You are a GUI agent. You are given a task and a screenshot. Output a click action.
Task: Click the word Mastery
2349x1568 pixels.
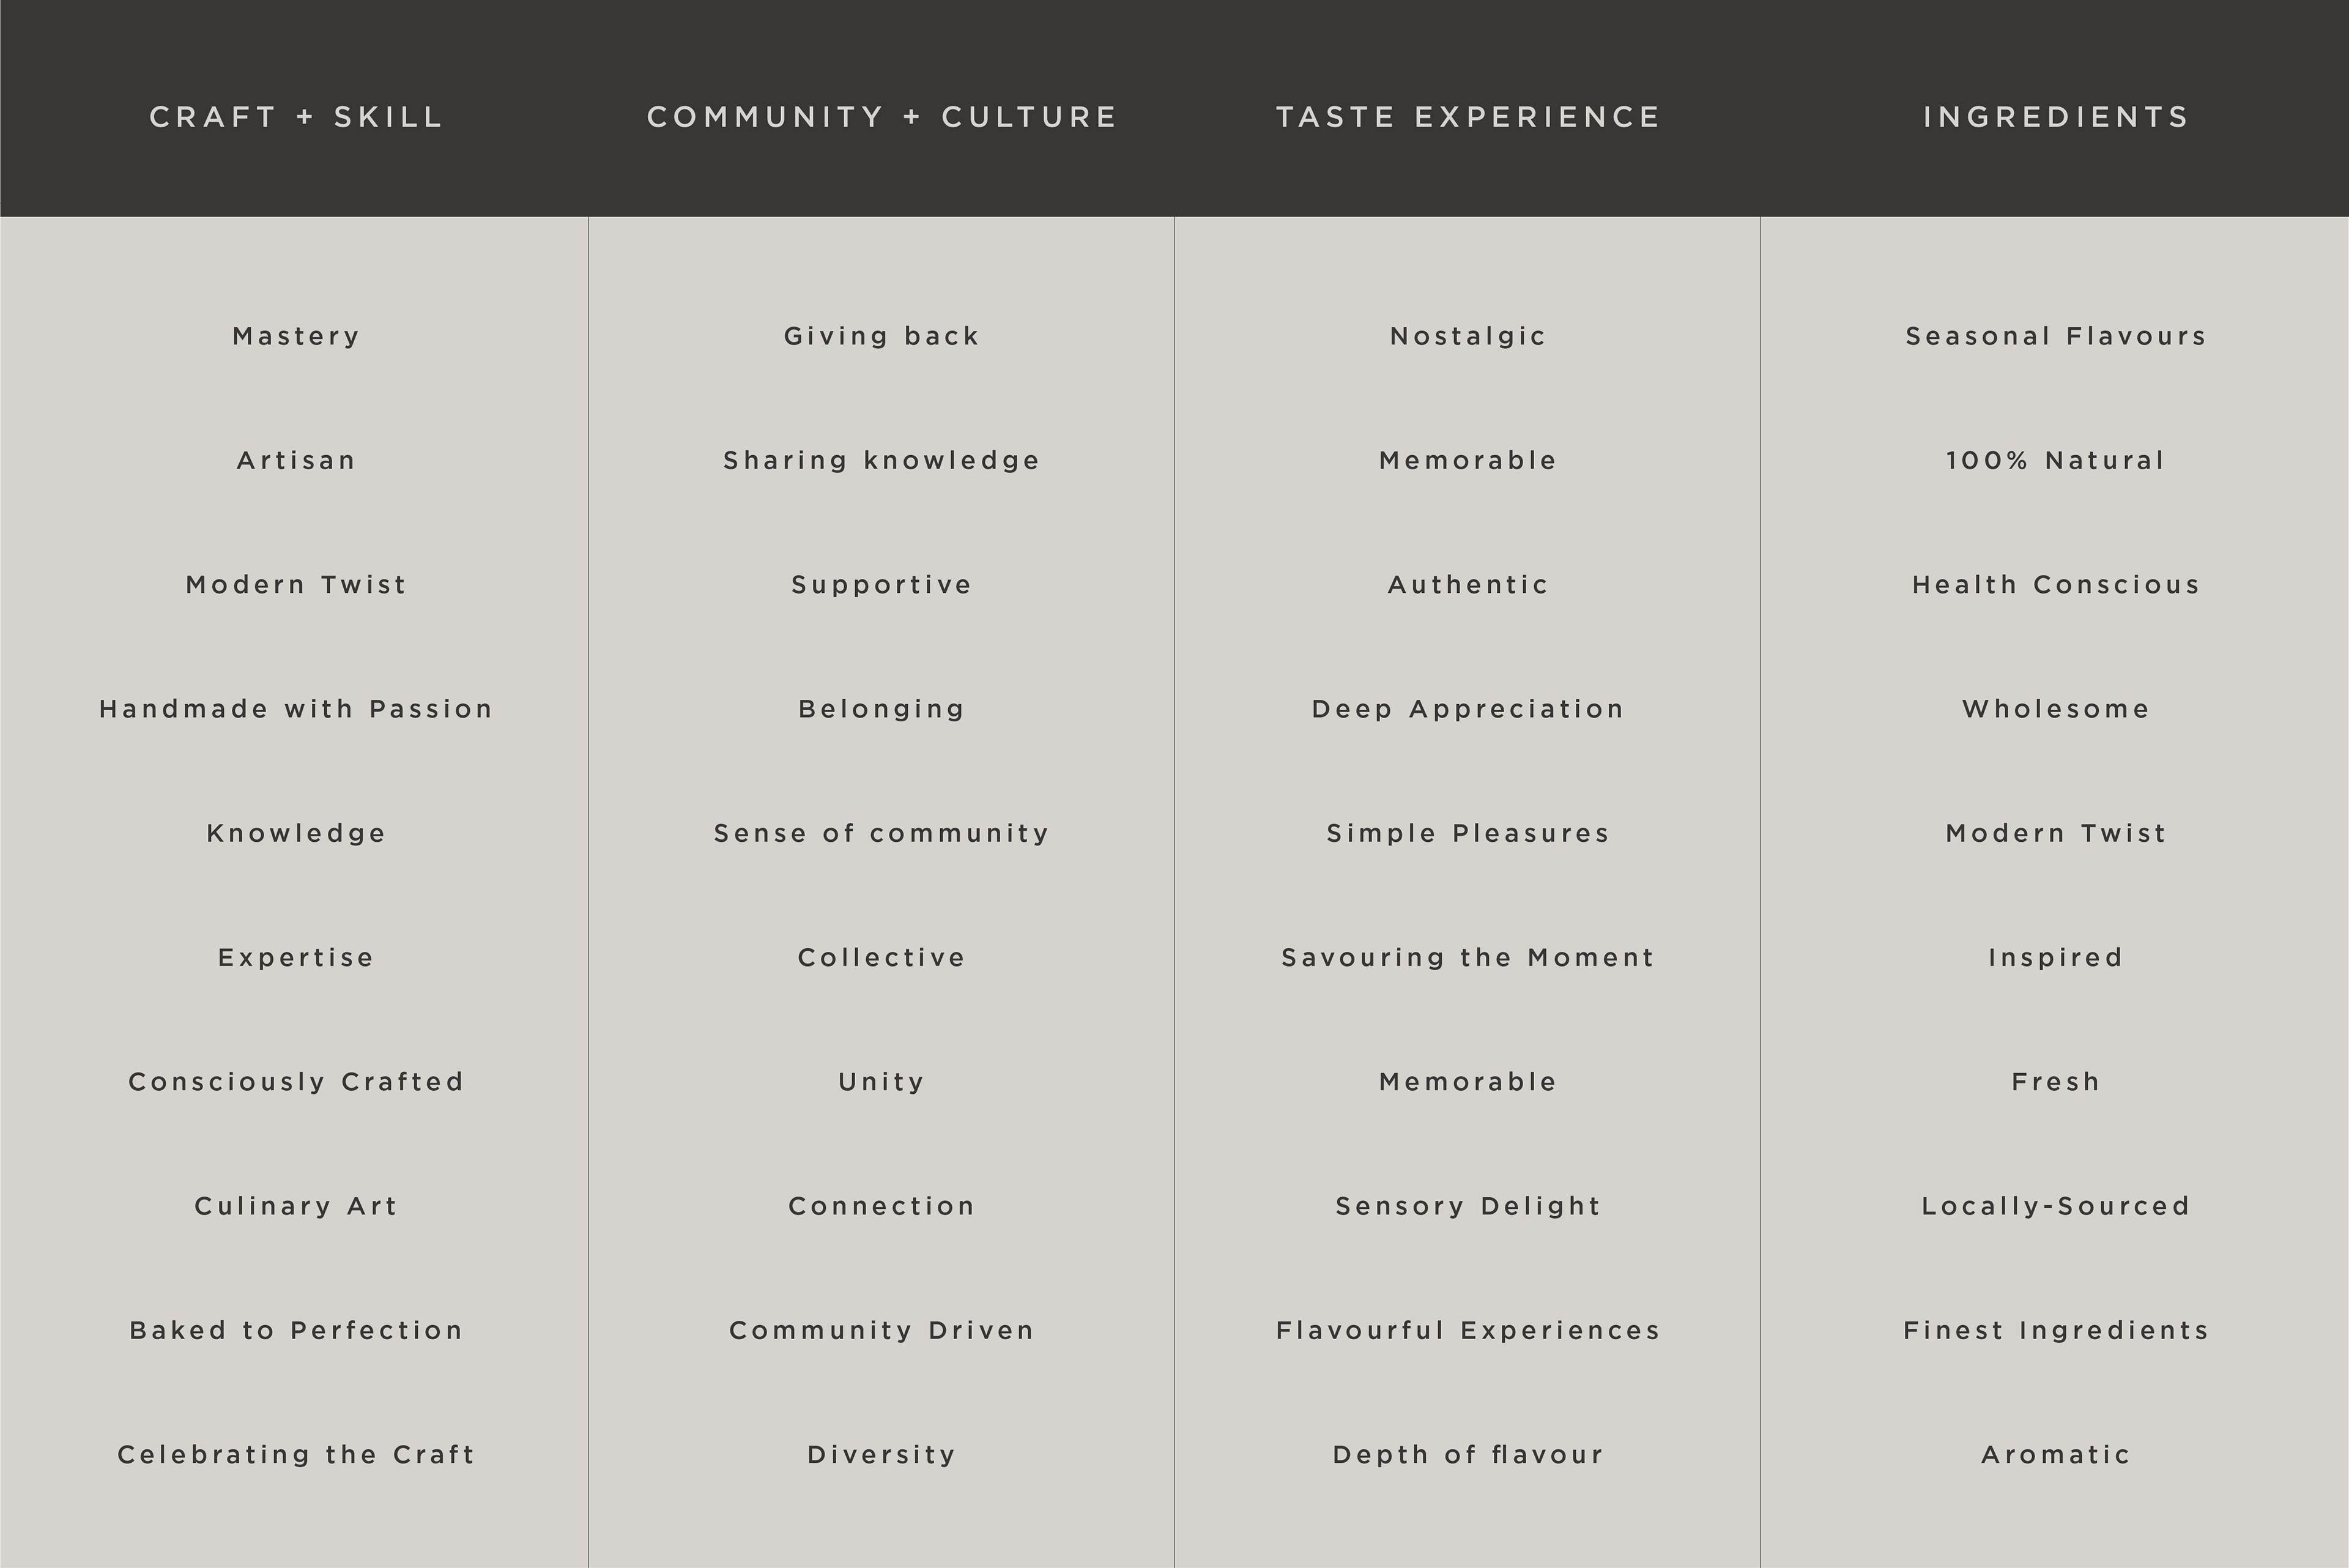296,336
